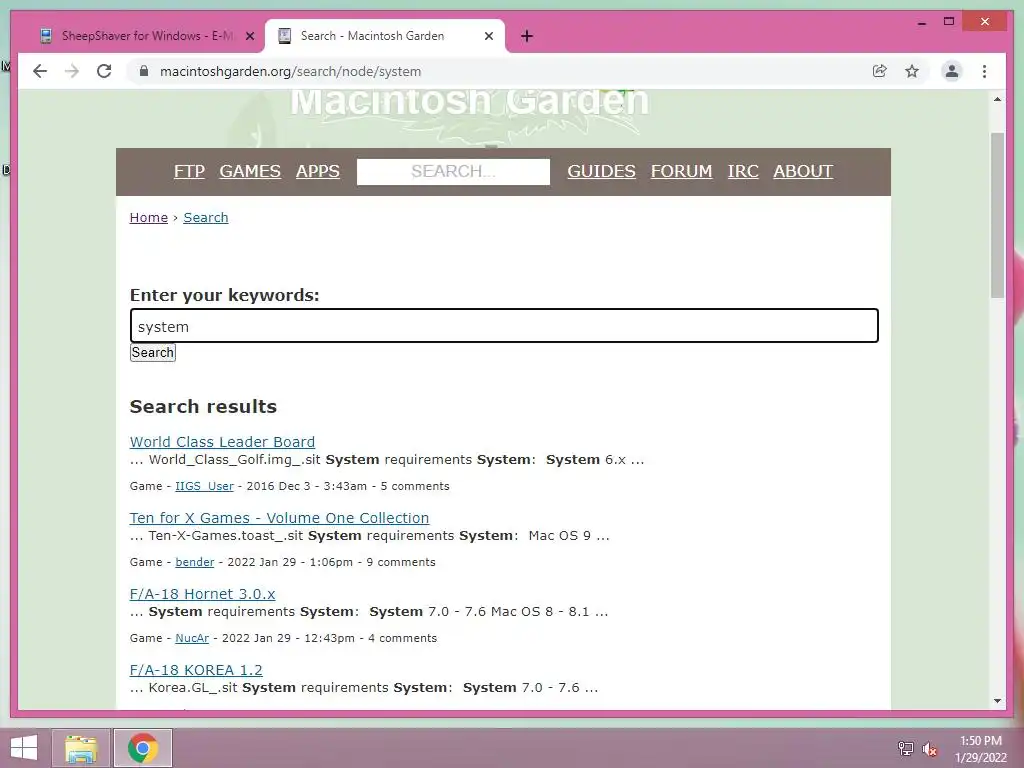
Task: Share this page via share icon
Action: coord(880,71)
